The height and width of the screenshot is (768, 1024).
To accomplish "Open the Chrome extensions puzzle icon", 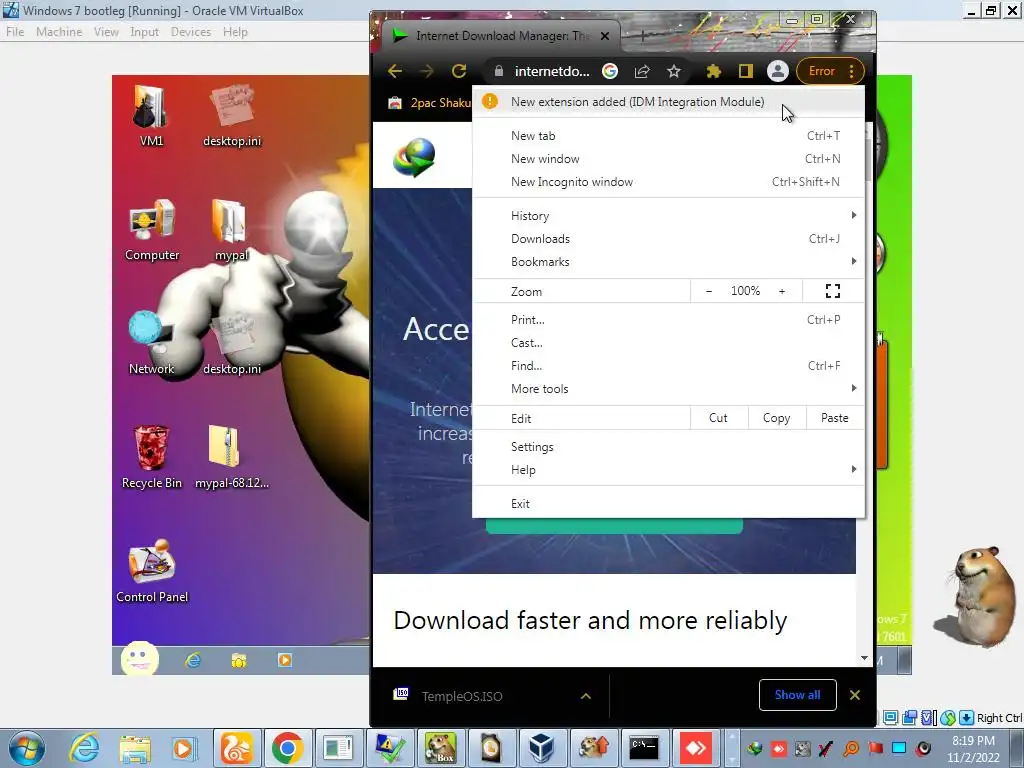I will pyautogui.click(x=713, y=71).
